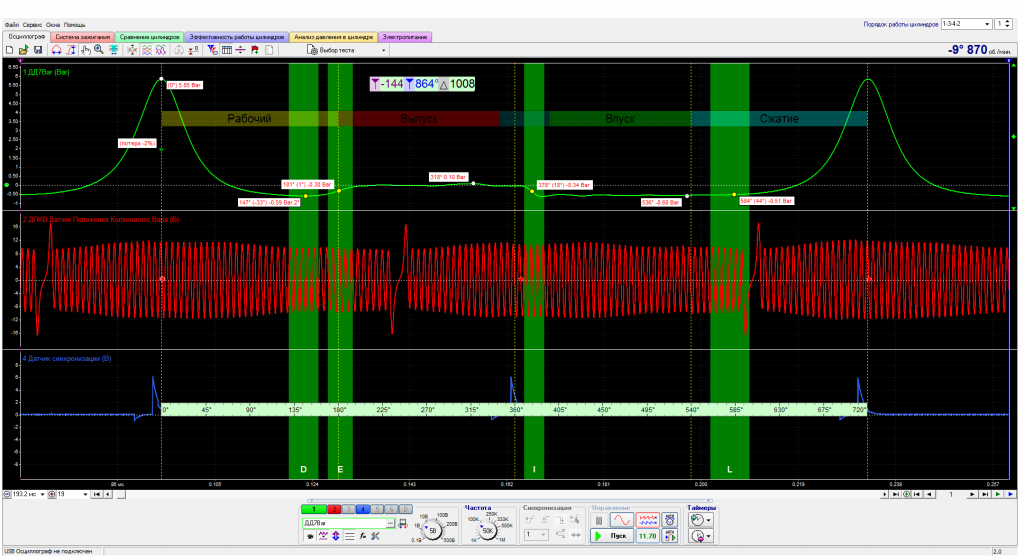Click the Пуск start button

[x=612, y=536]
